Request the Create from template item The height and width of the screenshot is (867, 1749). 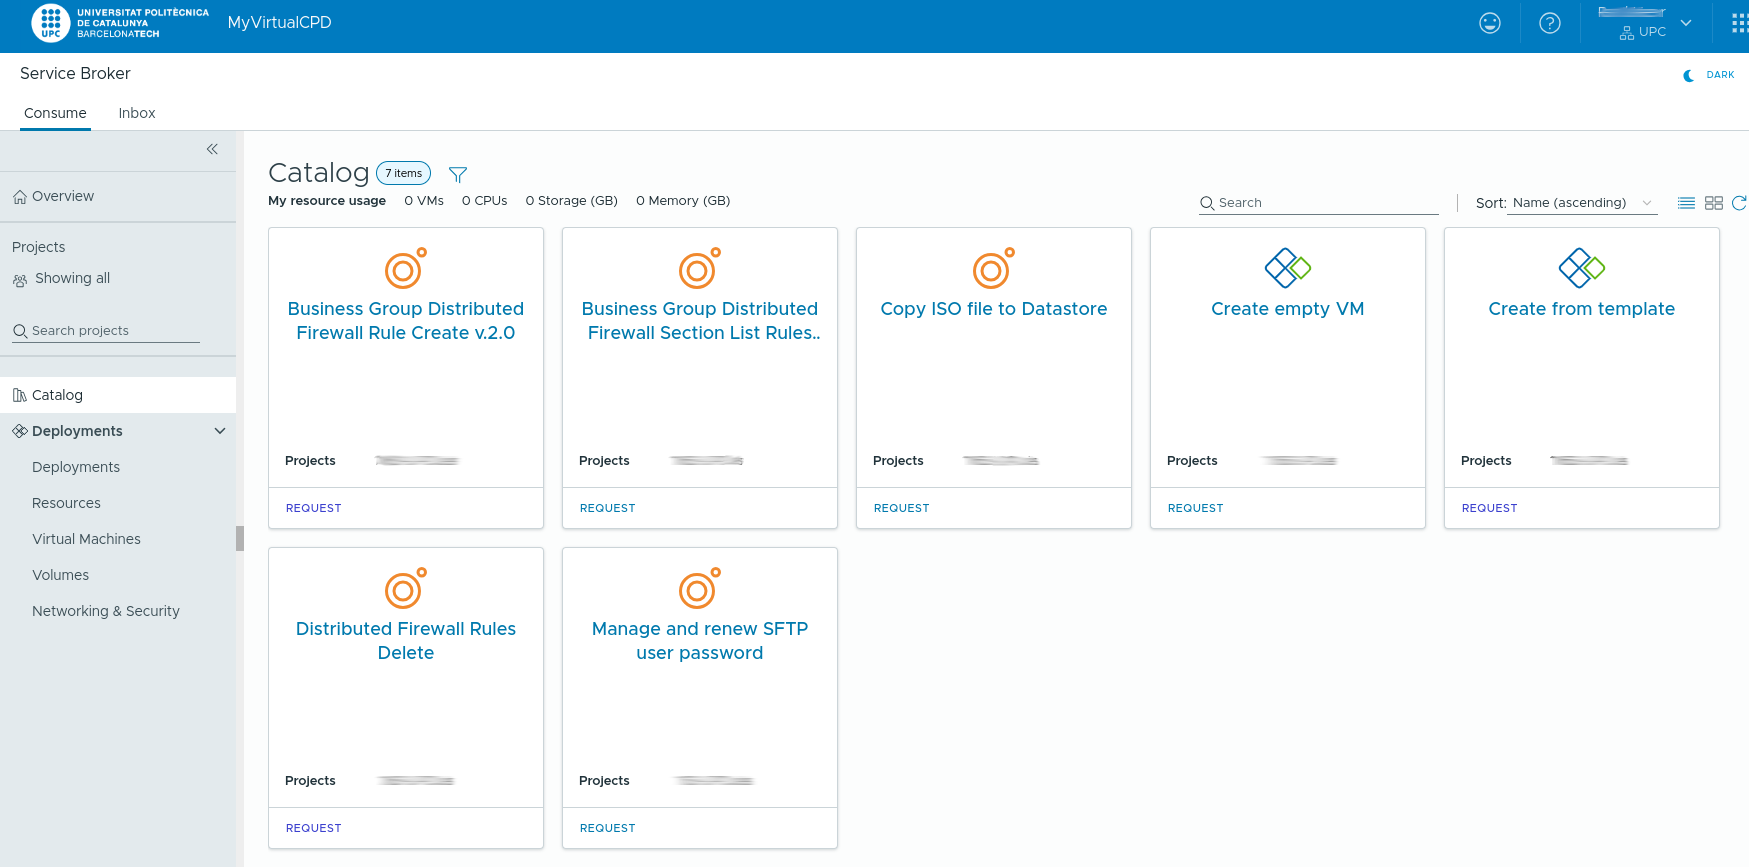pos(1489,508)
